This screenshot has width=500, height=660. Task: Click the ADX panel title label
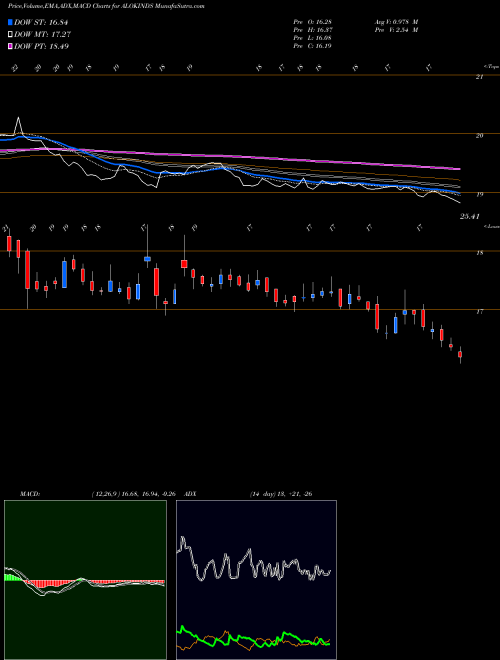tap(190, 494)
